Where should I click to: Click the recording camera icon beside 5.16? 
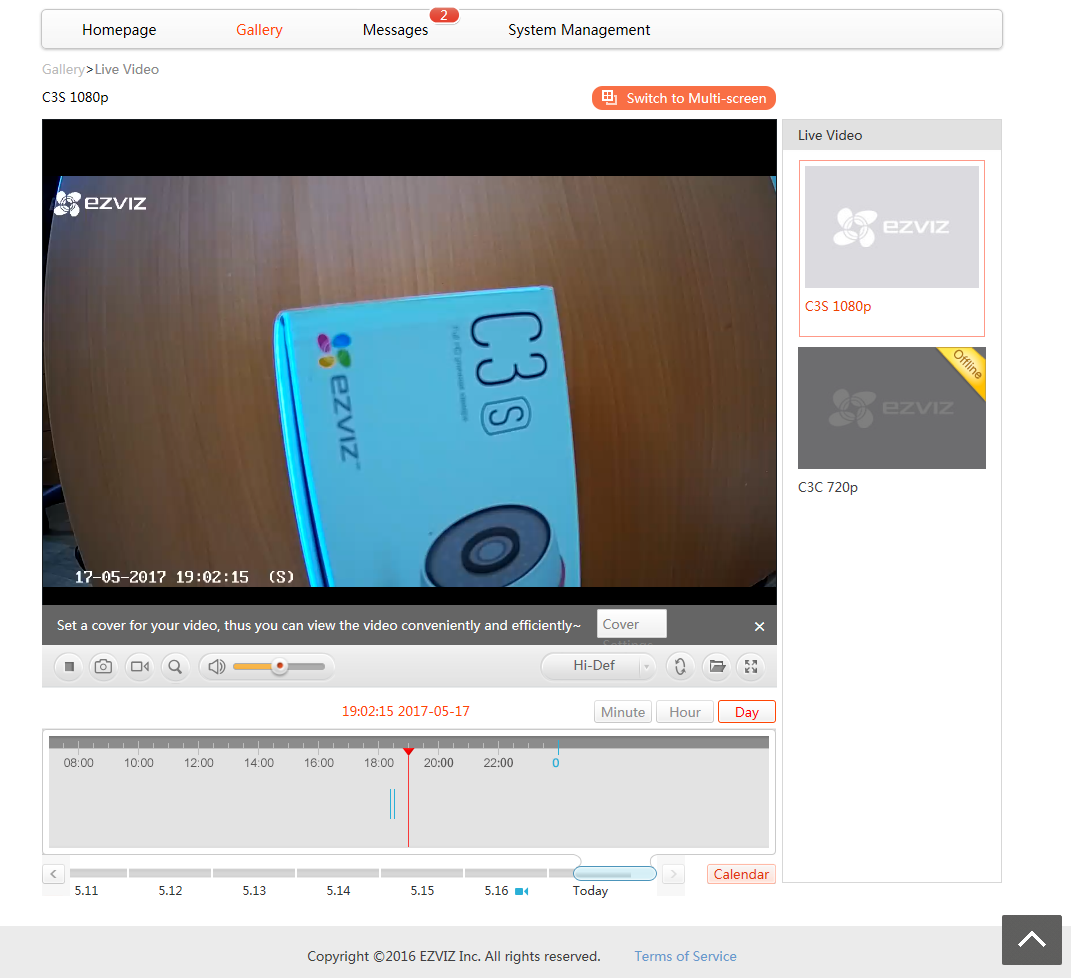(x=522, y=891)
